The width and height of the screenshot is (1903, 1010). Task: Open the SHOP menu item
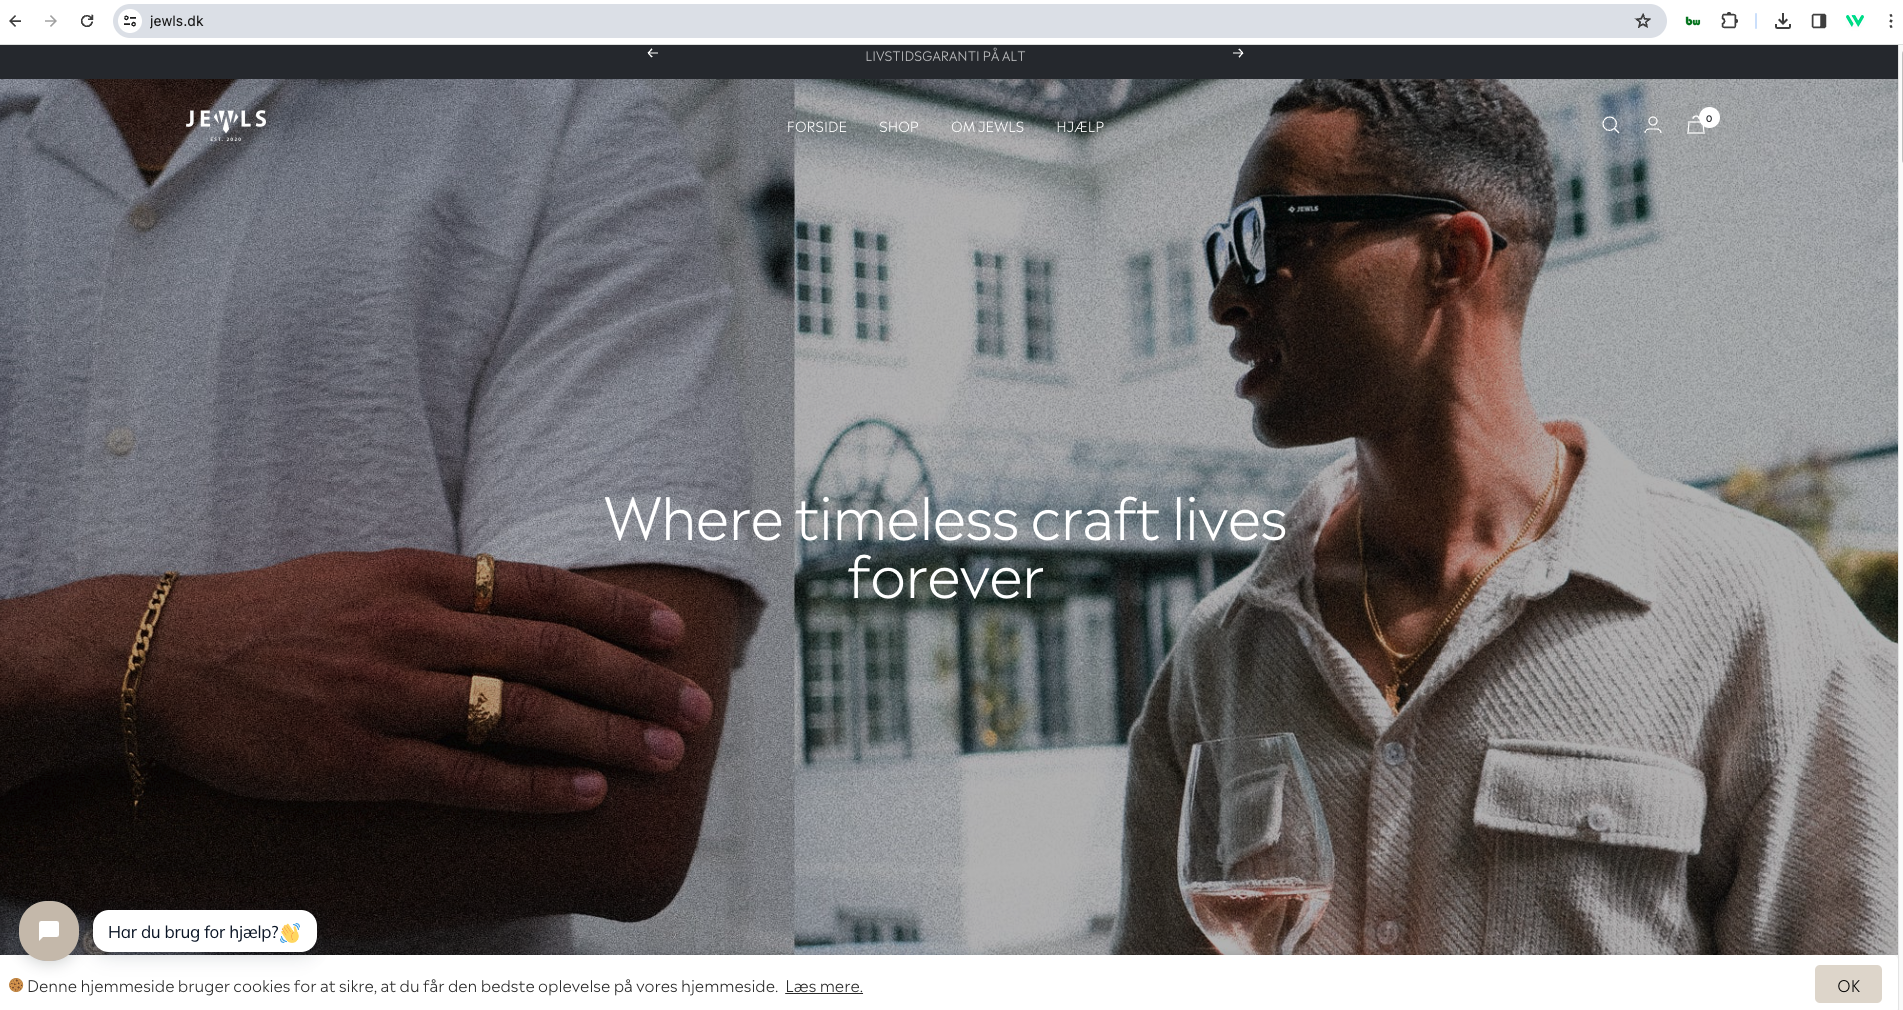click(898, 127)
